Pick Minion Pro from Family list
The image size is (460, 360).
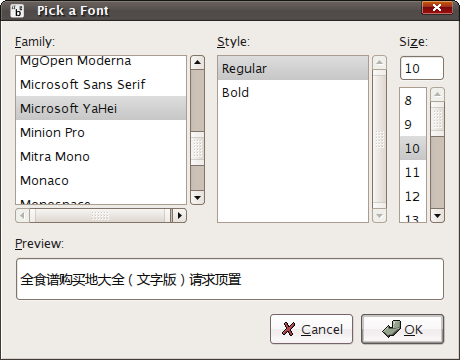click(x=101, y=132)
